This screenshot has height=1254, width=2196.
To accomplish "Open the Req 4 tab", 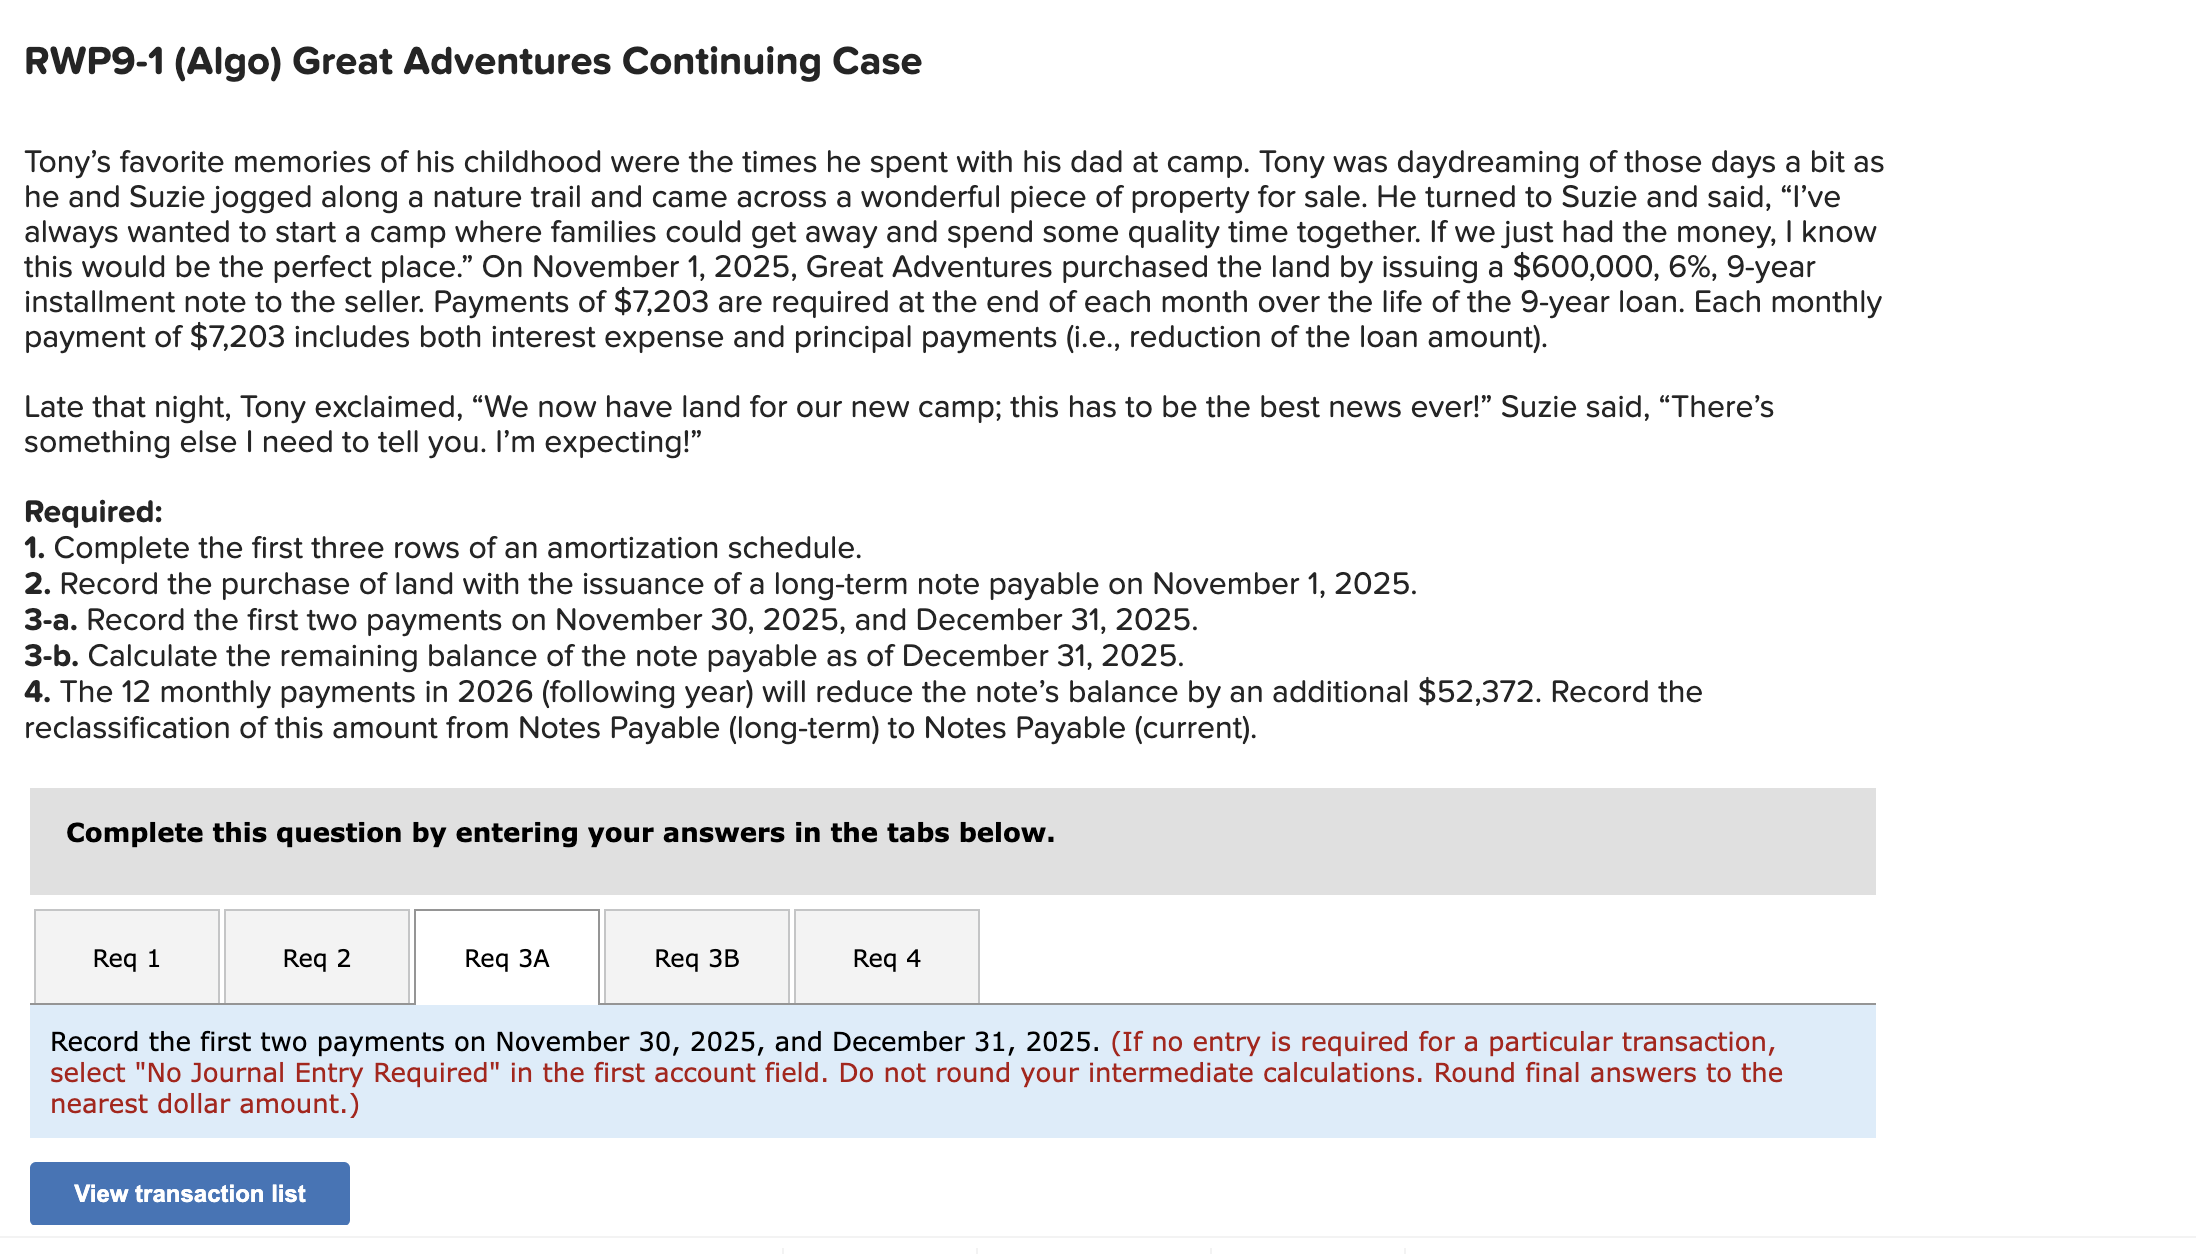I will tap(886, 957).
